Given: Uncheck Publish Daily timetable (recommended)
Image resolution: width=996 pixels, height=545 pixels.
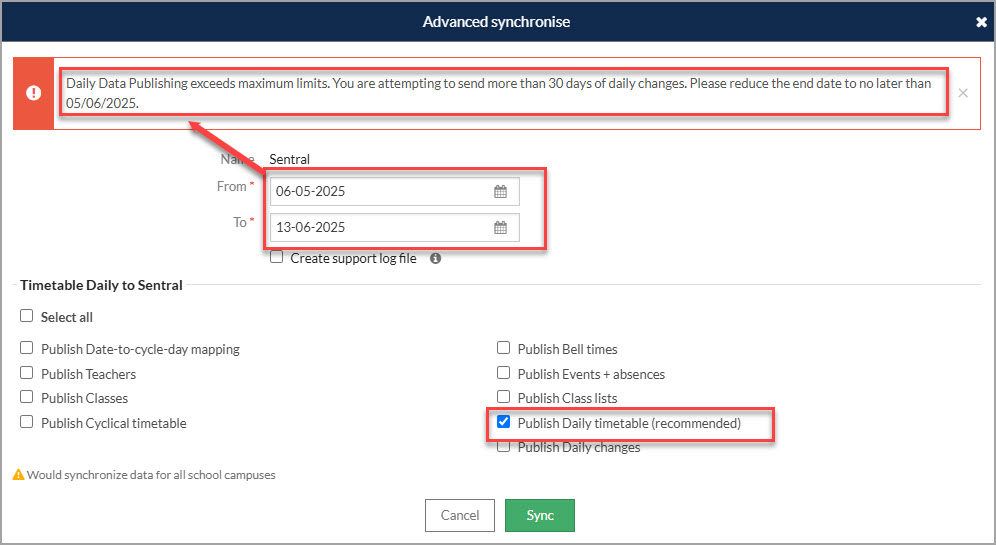Looking at the screenshot, I should tap(503, 422).
